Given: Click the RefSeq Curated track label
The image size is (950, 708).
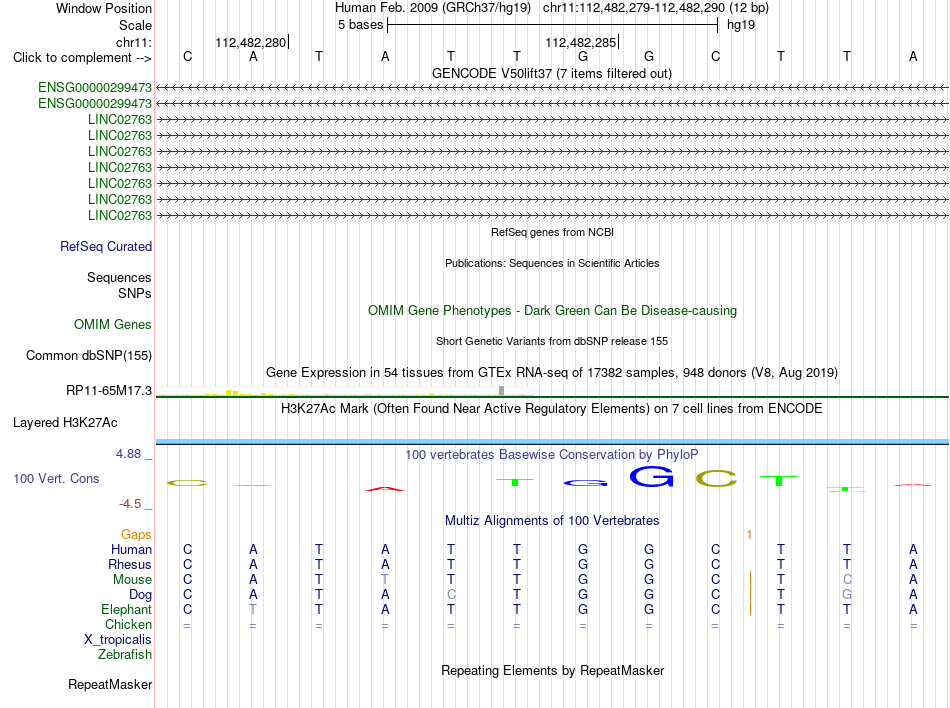Looking at the screenshot, I should click(x=106, y=246).
